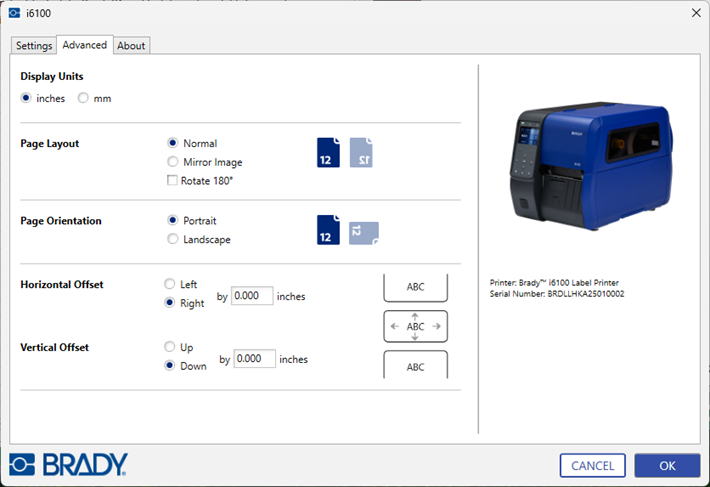Click the top ABC offset preview box

coord(415,287)
